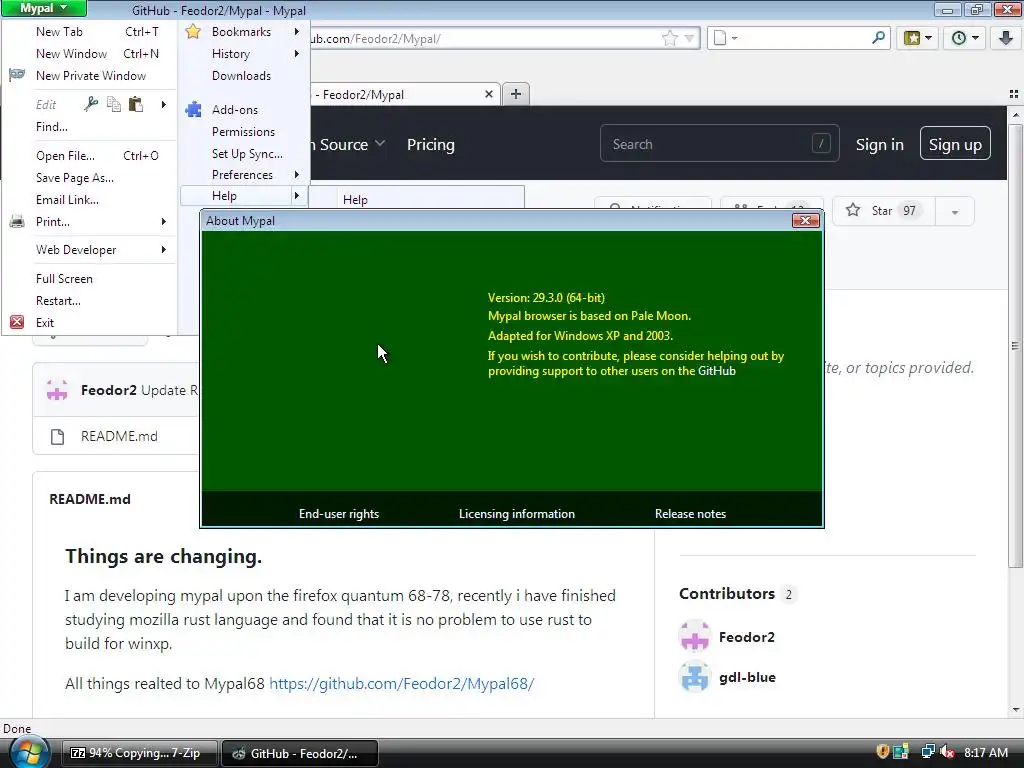The height and width of the screenshot is (768, 1024).
Task: Select New Window menu item
Action: (89, 54)
